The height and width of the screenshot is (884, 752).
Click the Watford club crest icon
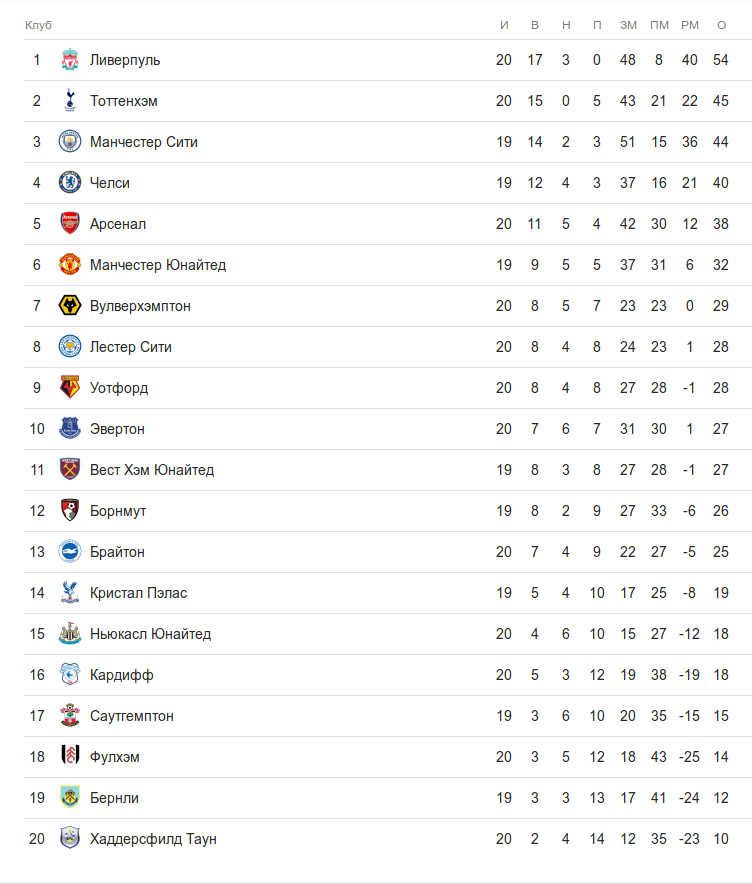[69, 388]
